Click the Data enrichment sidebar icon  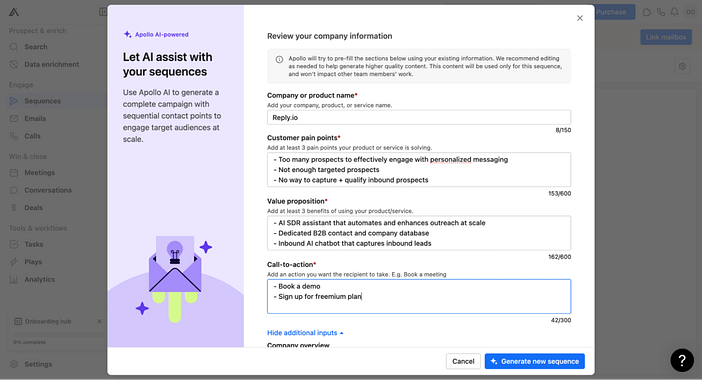[x=14, y=64]
